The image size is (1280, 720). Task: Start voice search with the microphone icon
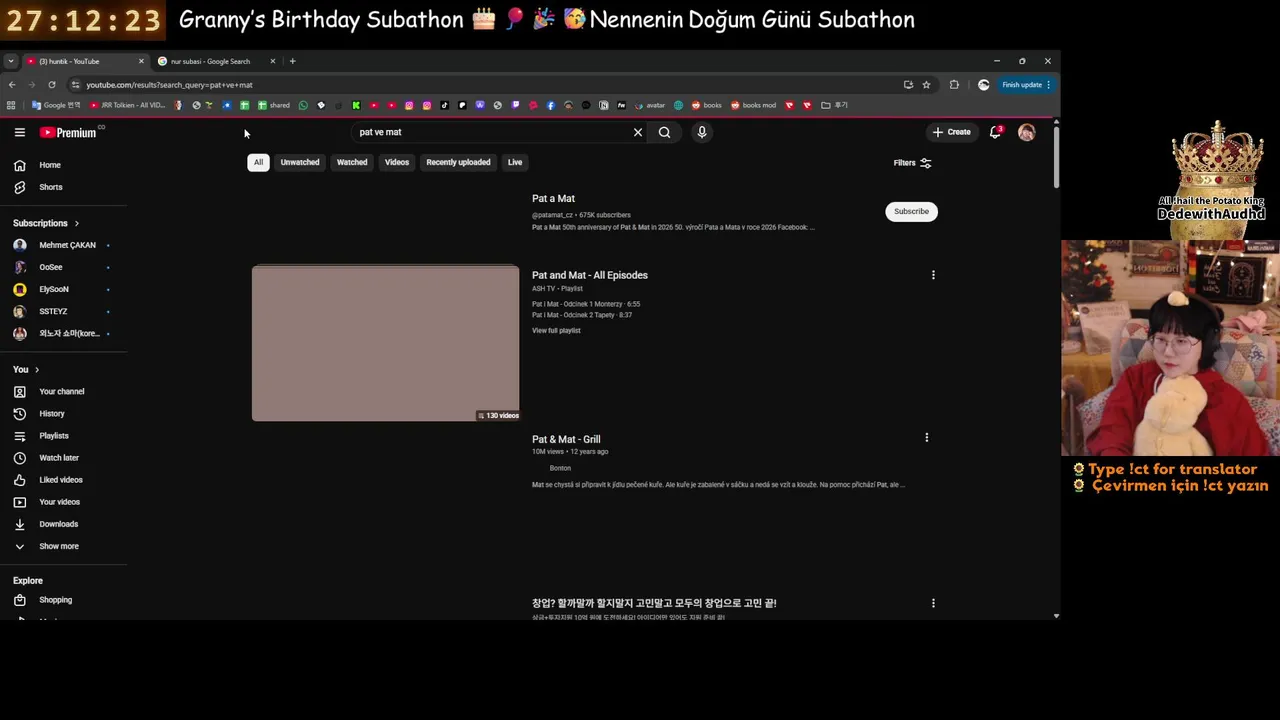(x=702, y=132)
